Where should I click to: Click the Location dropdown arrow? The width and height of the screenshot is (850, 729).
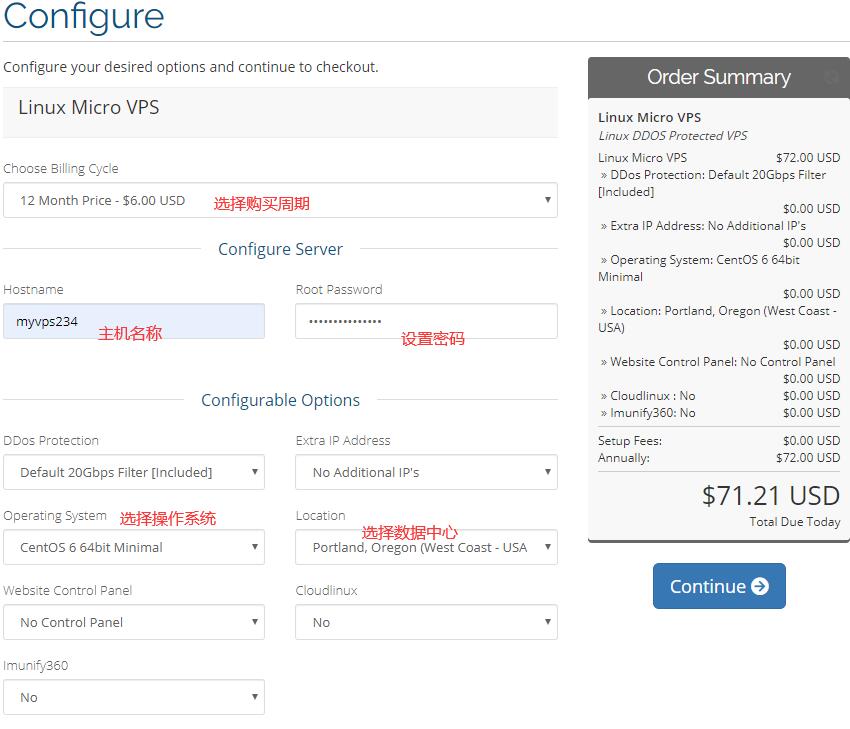(548, 546)
